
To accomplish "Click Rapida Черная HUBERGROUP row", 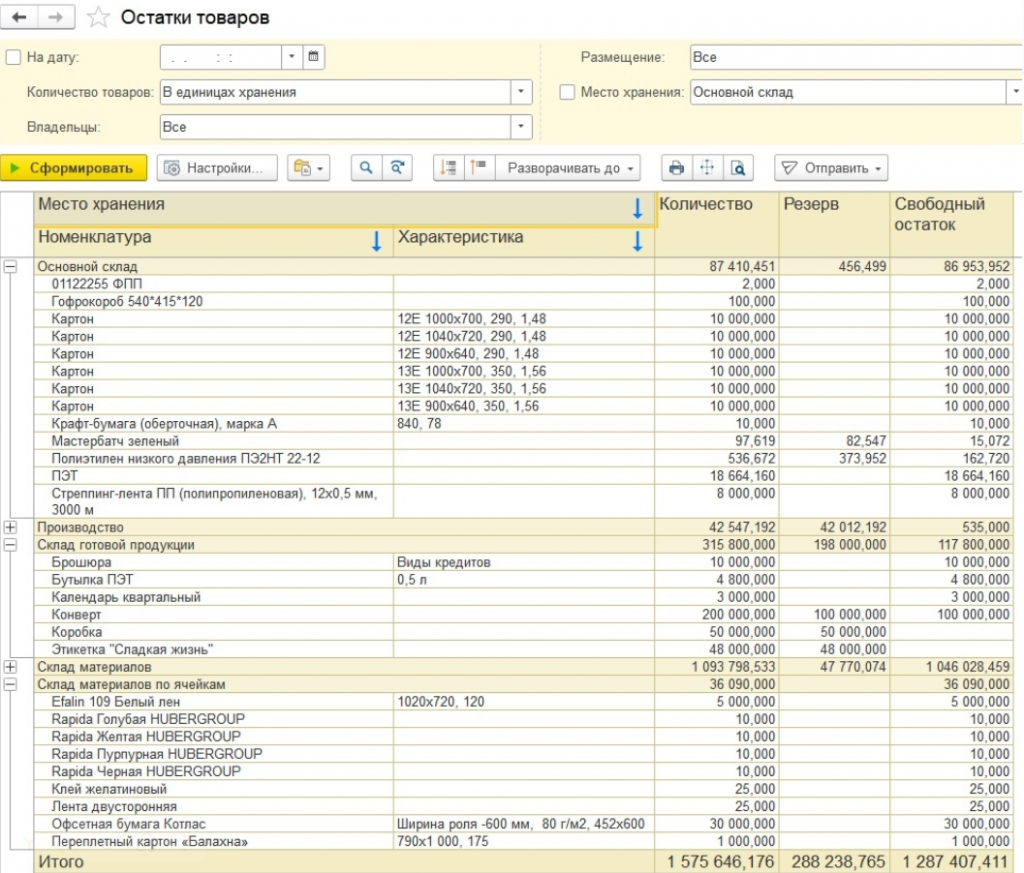I will pos(522,771).
